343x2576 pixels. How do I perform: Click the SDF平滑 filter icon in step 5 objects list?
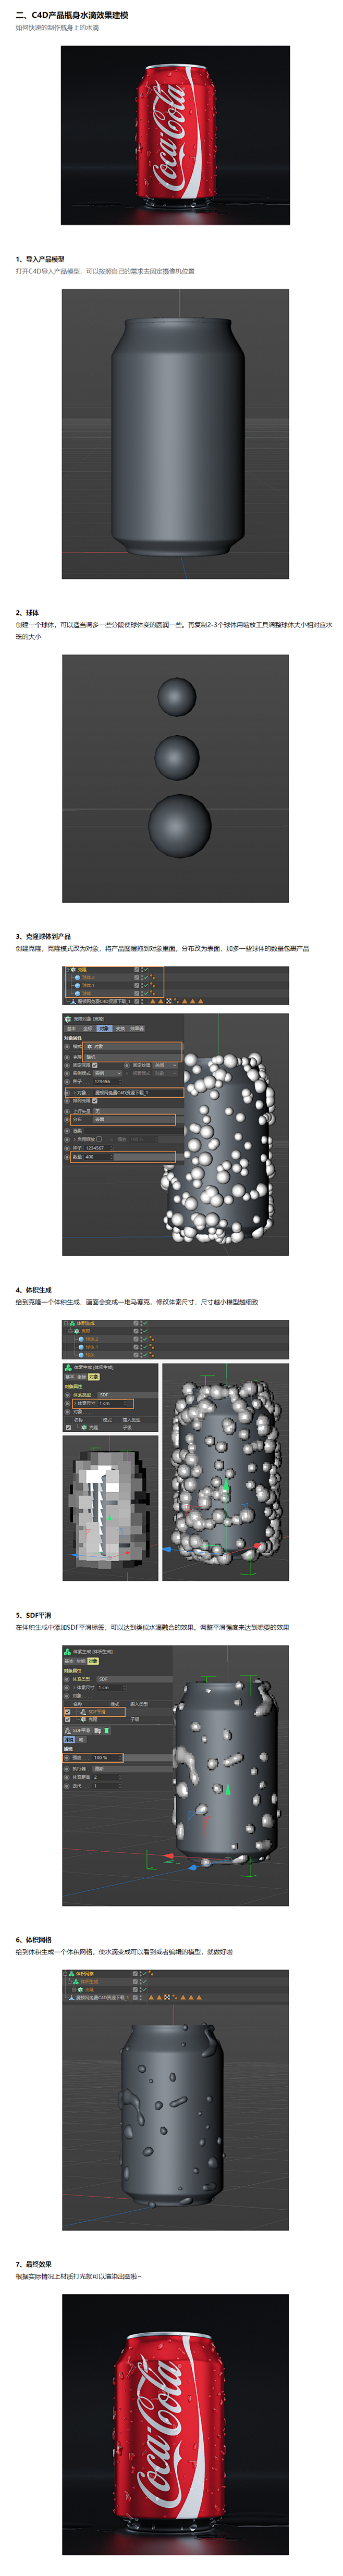[x=83, y=1712]
